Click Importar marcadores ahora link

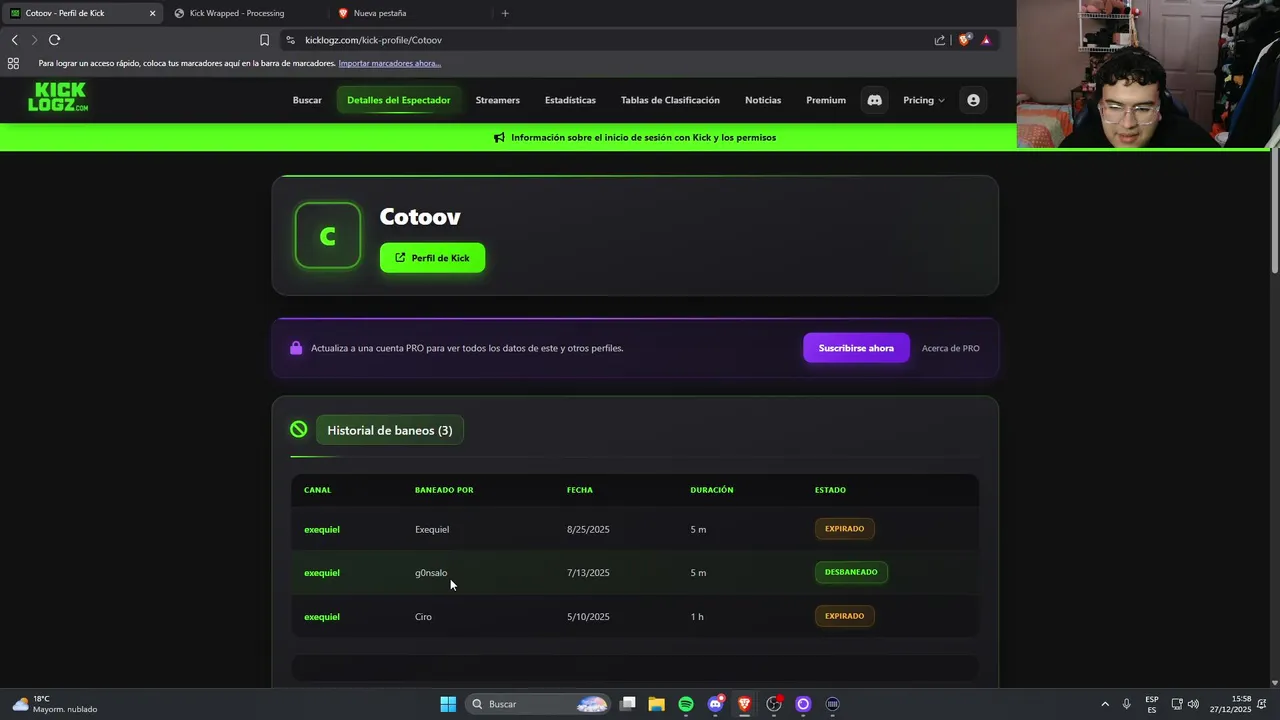[390, 63]
